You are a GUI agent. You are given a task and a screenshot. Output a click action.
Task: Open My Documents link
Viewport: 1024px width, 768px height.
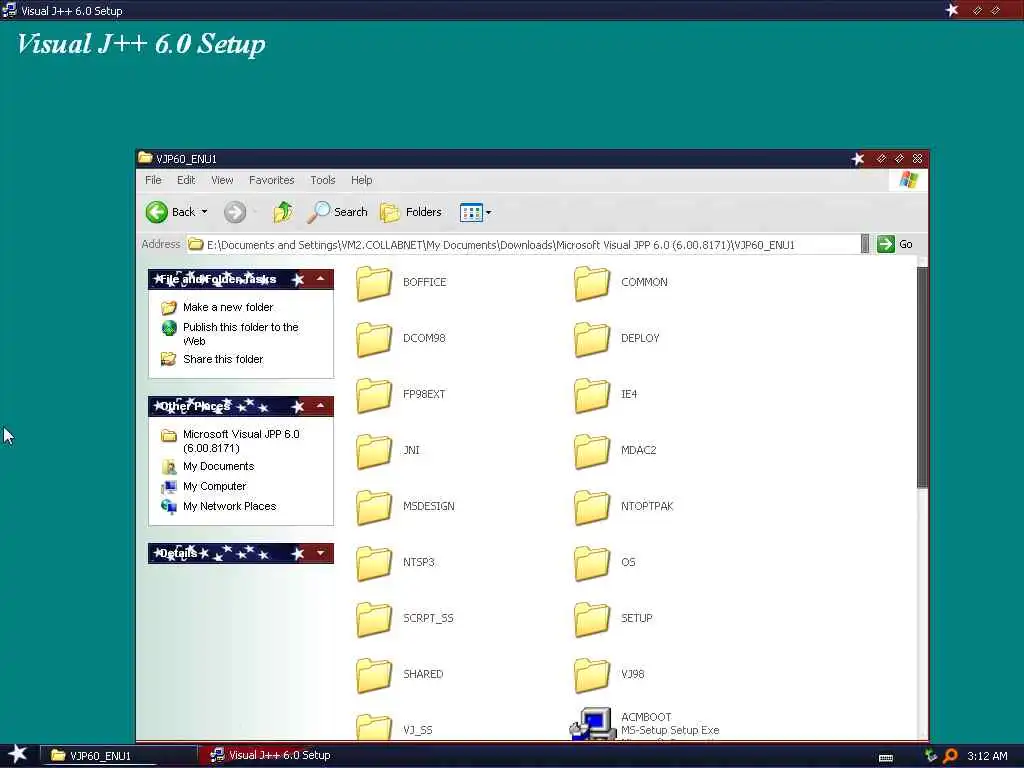click(x=218, y=466)
